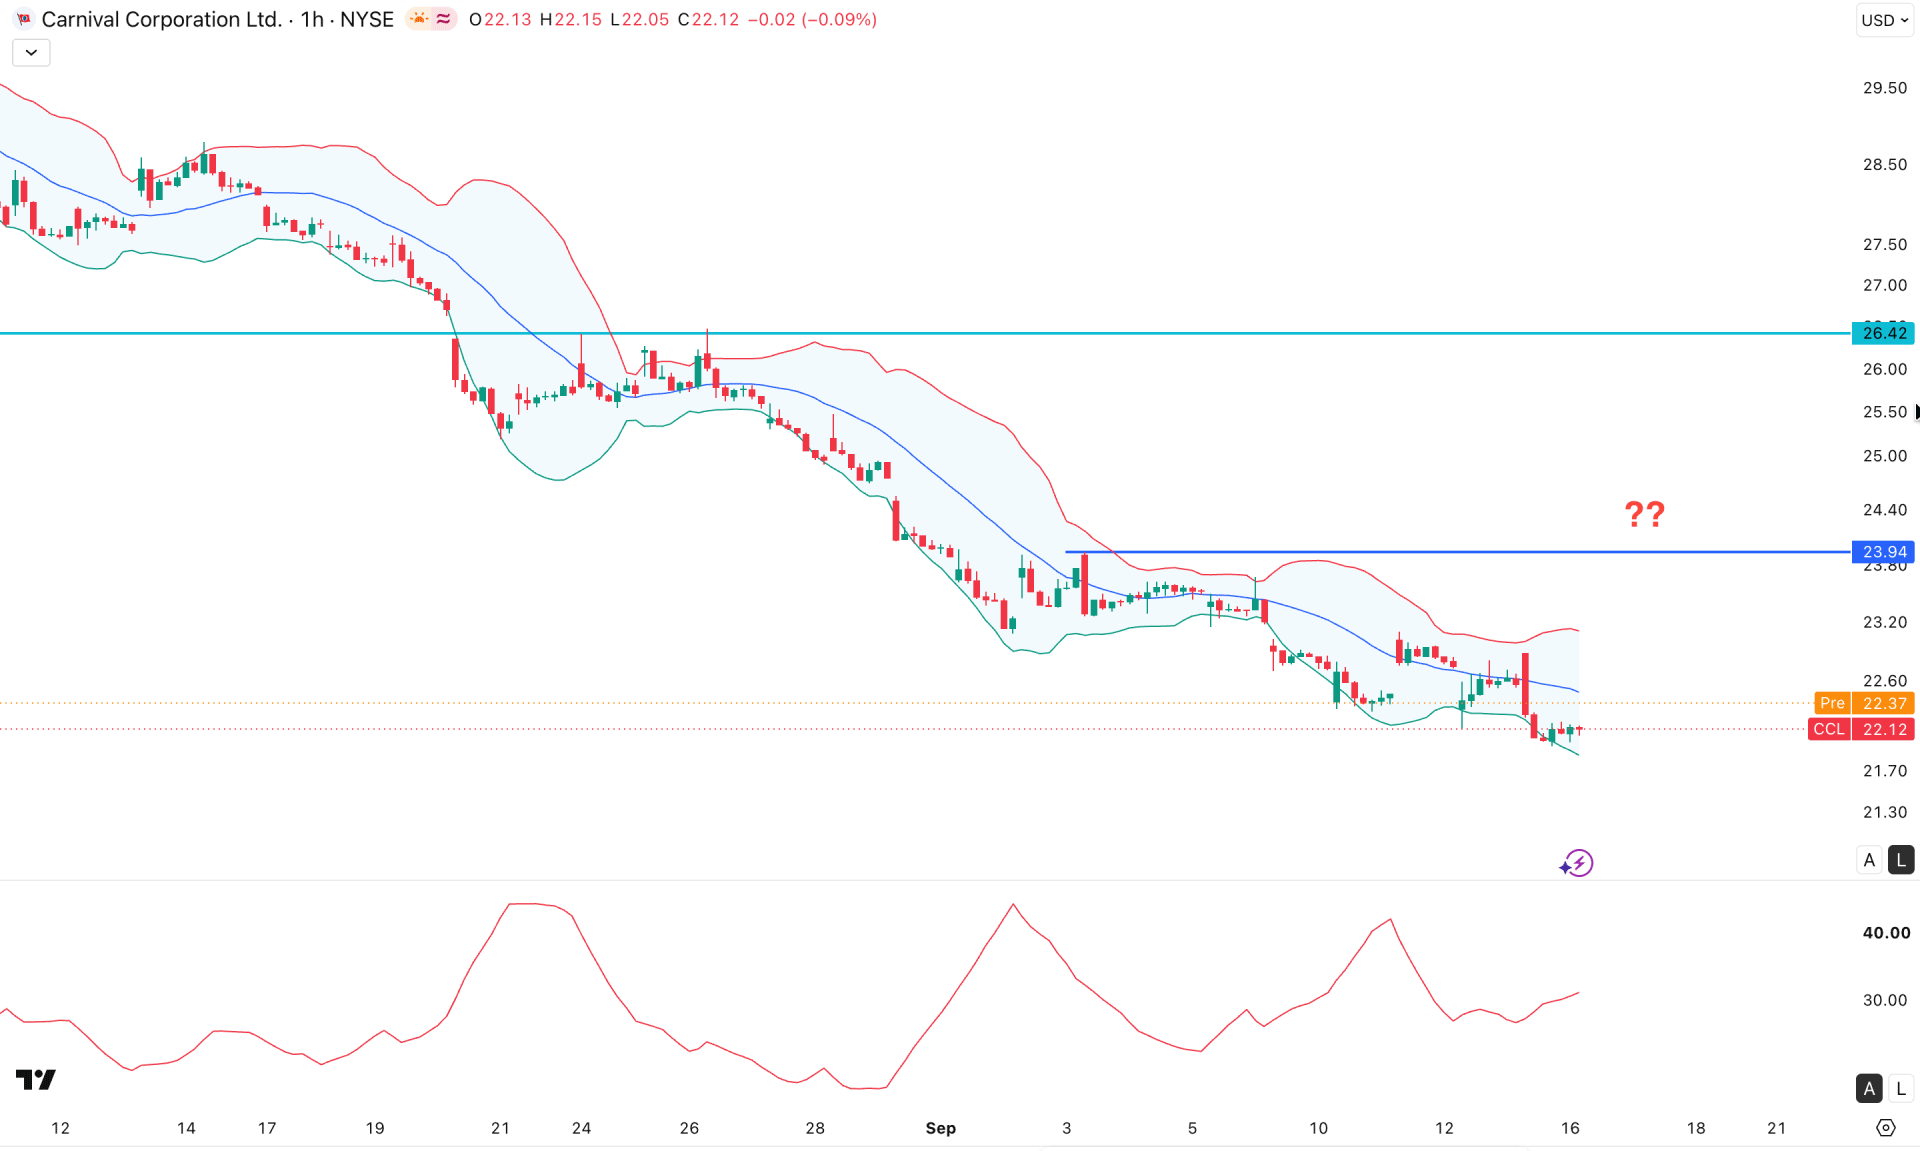This screenshot has width=1920, height=1151.
Task: Click the 18 date on time axis
Action: tap(1696, 1128)
